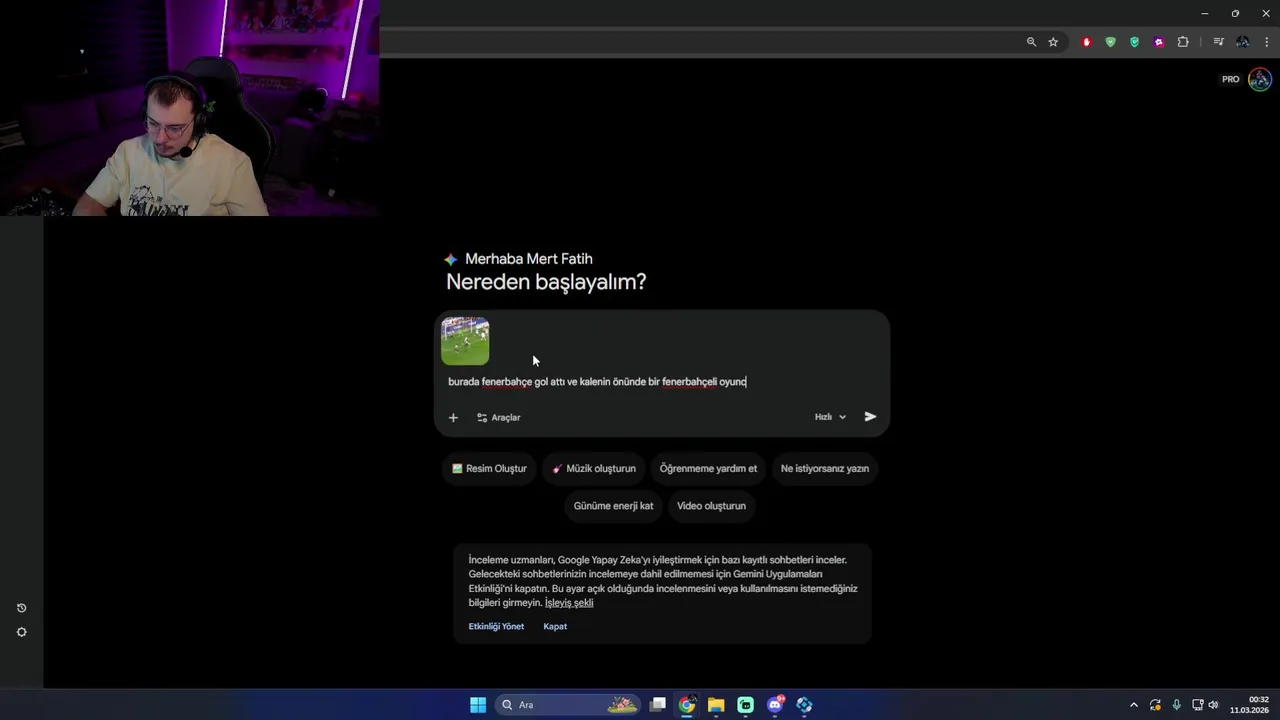Screen dimensions: 1280x720
Task: Open the teal shield extension icon
Action: pyautogui.click(x=1134, y=42)
